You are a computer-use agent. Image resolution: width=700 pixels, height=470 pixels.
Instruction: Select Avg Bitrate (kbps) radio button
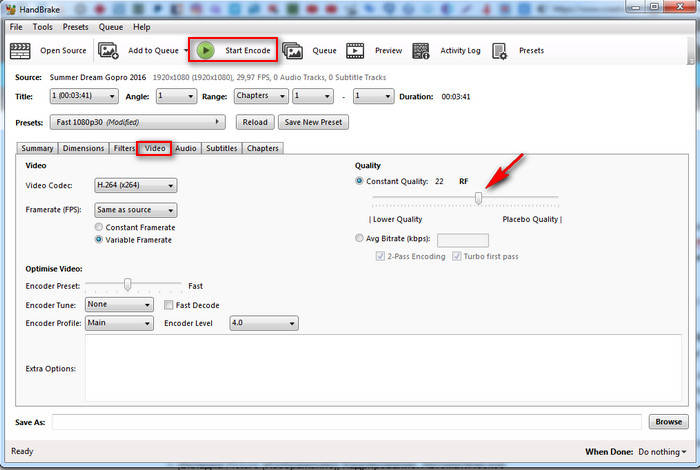point(359,238)
